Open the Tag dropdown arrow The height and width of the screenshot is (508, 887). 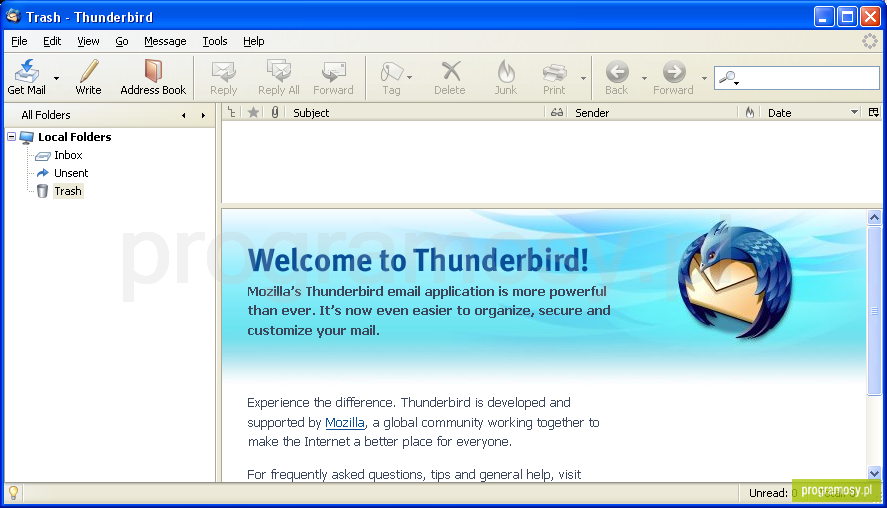(410, 78)
